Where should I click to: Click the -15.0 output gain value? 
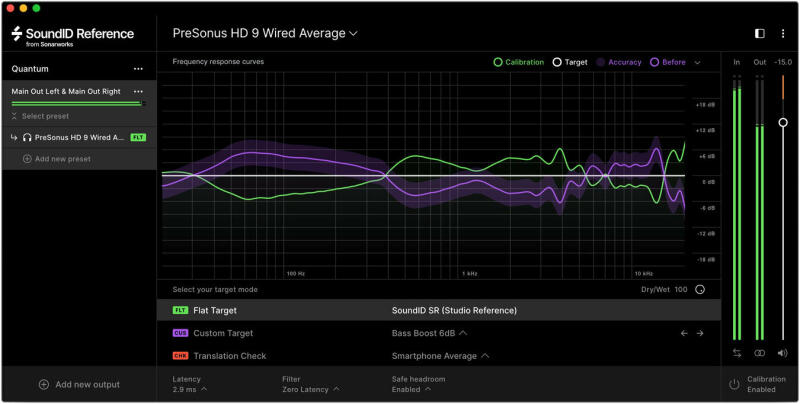coord(783,62)
